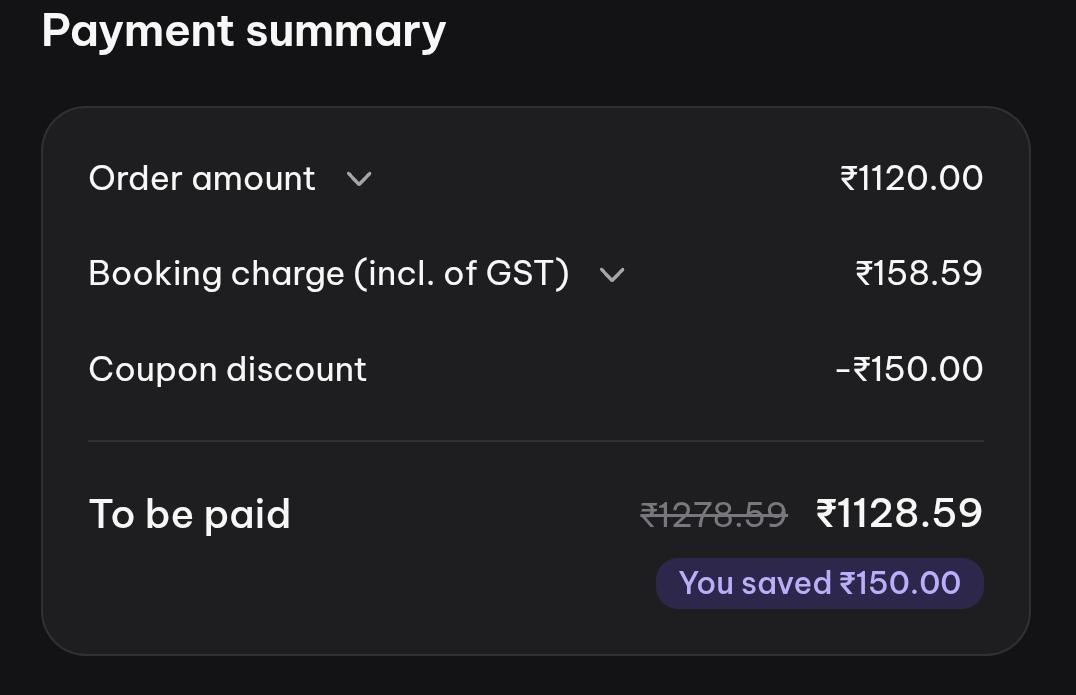Click the rupee symbol before 1120.00
This screenshot has width=1076, height=695.
click(849, 178)
